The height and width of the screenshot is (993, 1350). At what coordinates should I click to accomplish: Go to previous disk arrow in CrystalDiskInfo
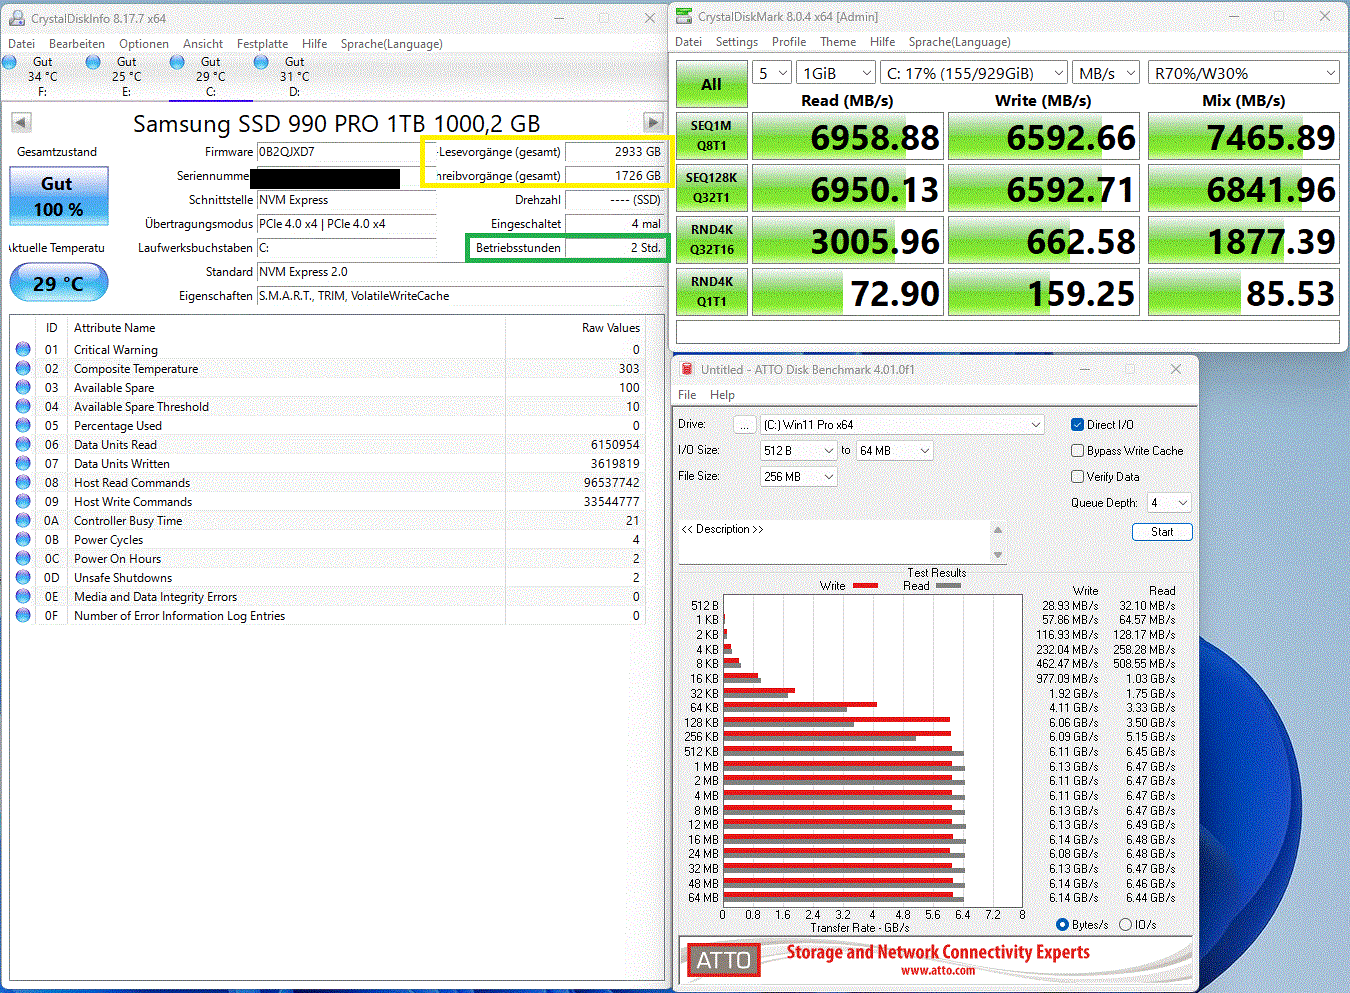(21, 123)
